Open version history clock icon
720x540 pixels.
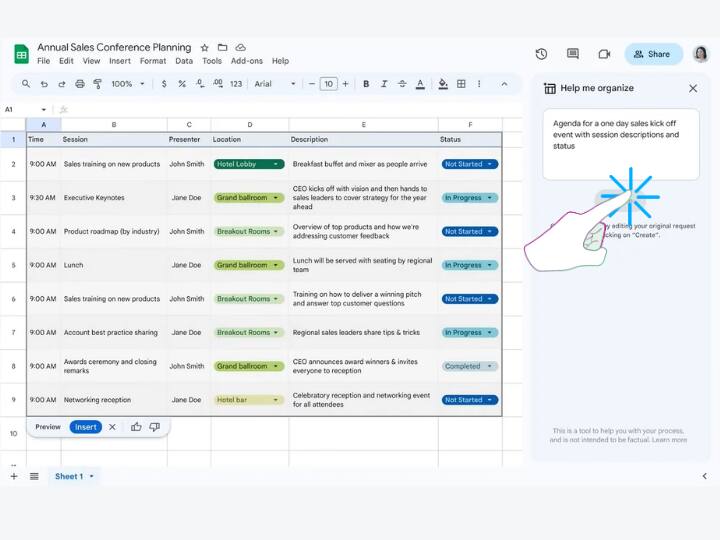tap(541, 54)
